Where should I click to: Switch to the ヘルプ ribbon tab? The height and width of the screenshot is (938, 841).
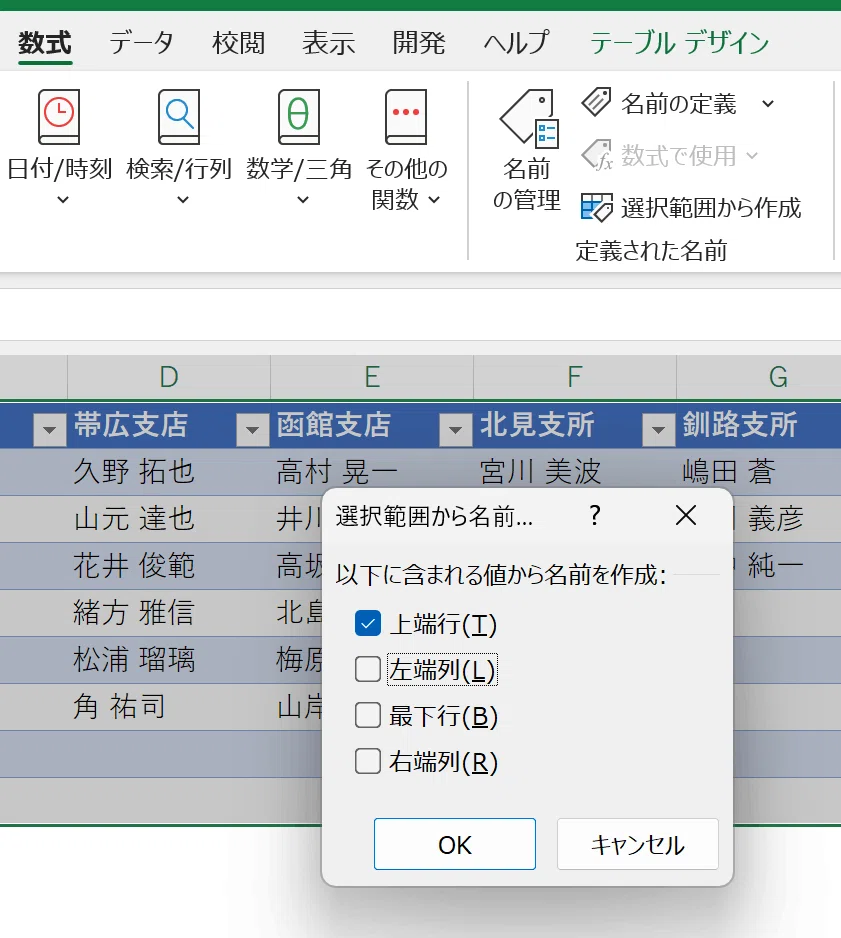tap(516, 43)
